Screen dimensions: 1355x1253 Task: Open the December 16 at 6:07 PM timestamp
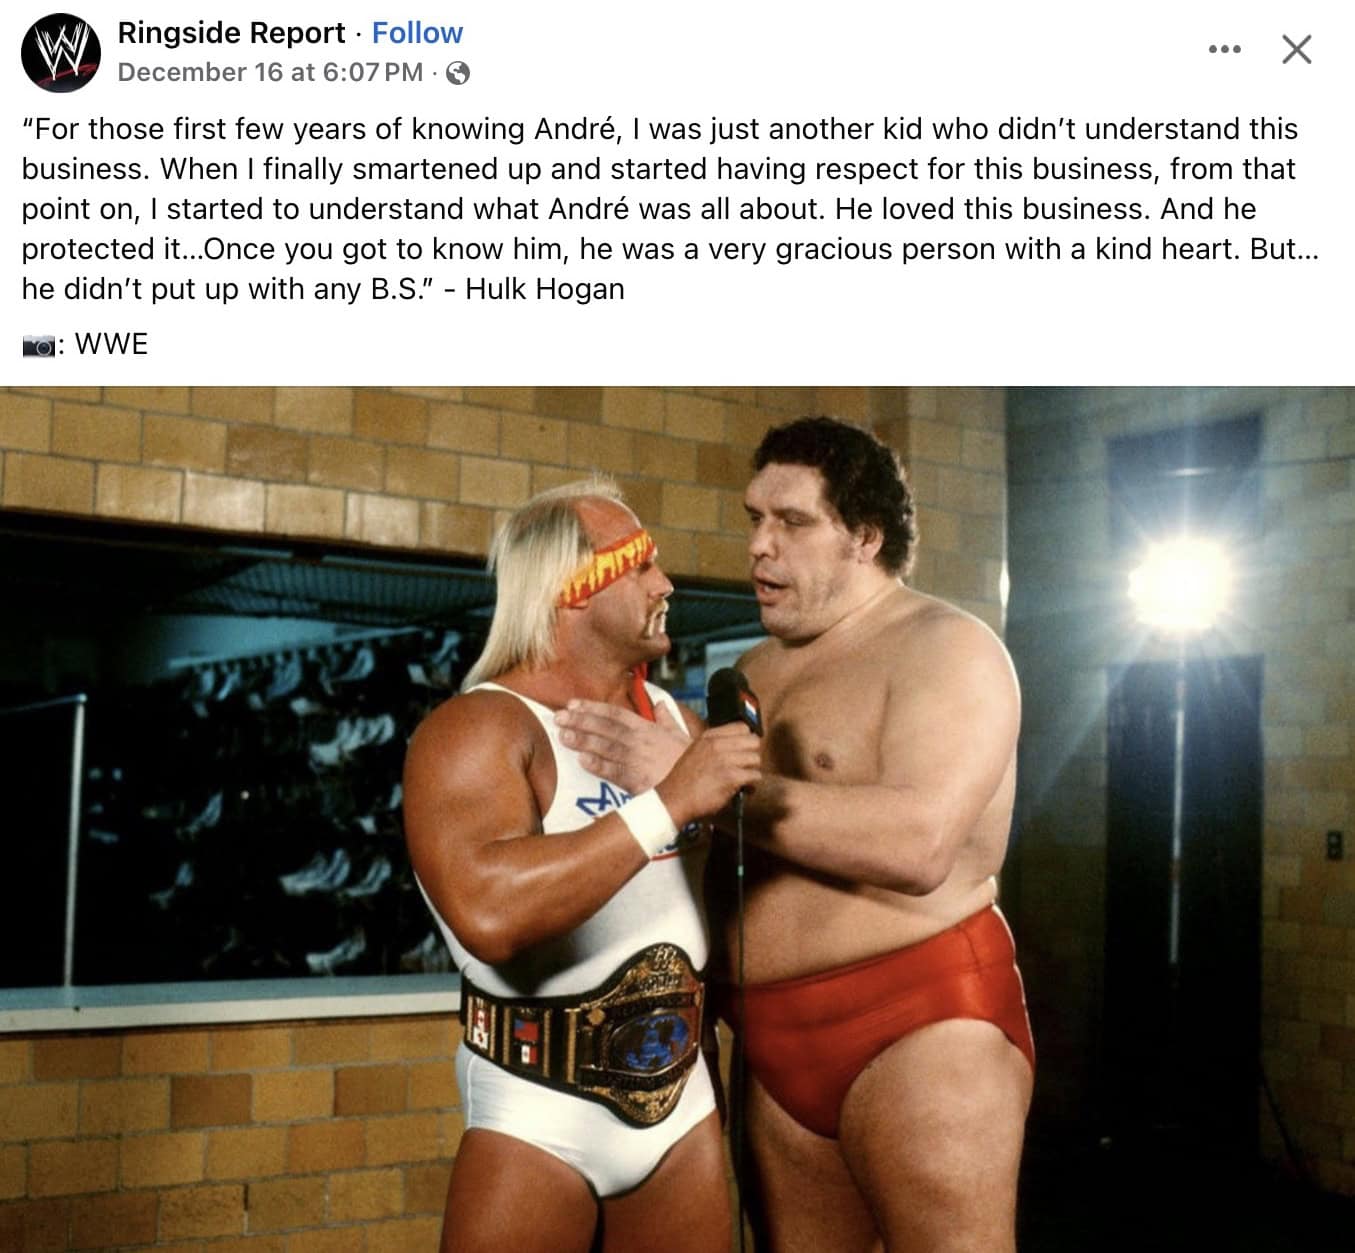[x=270, y=72]
